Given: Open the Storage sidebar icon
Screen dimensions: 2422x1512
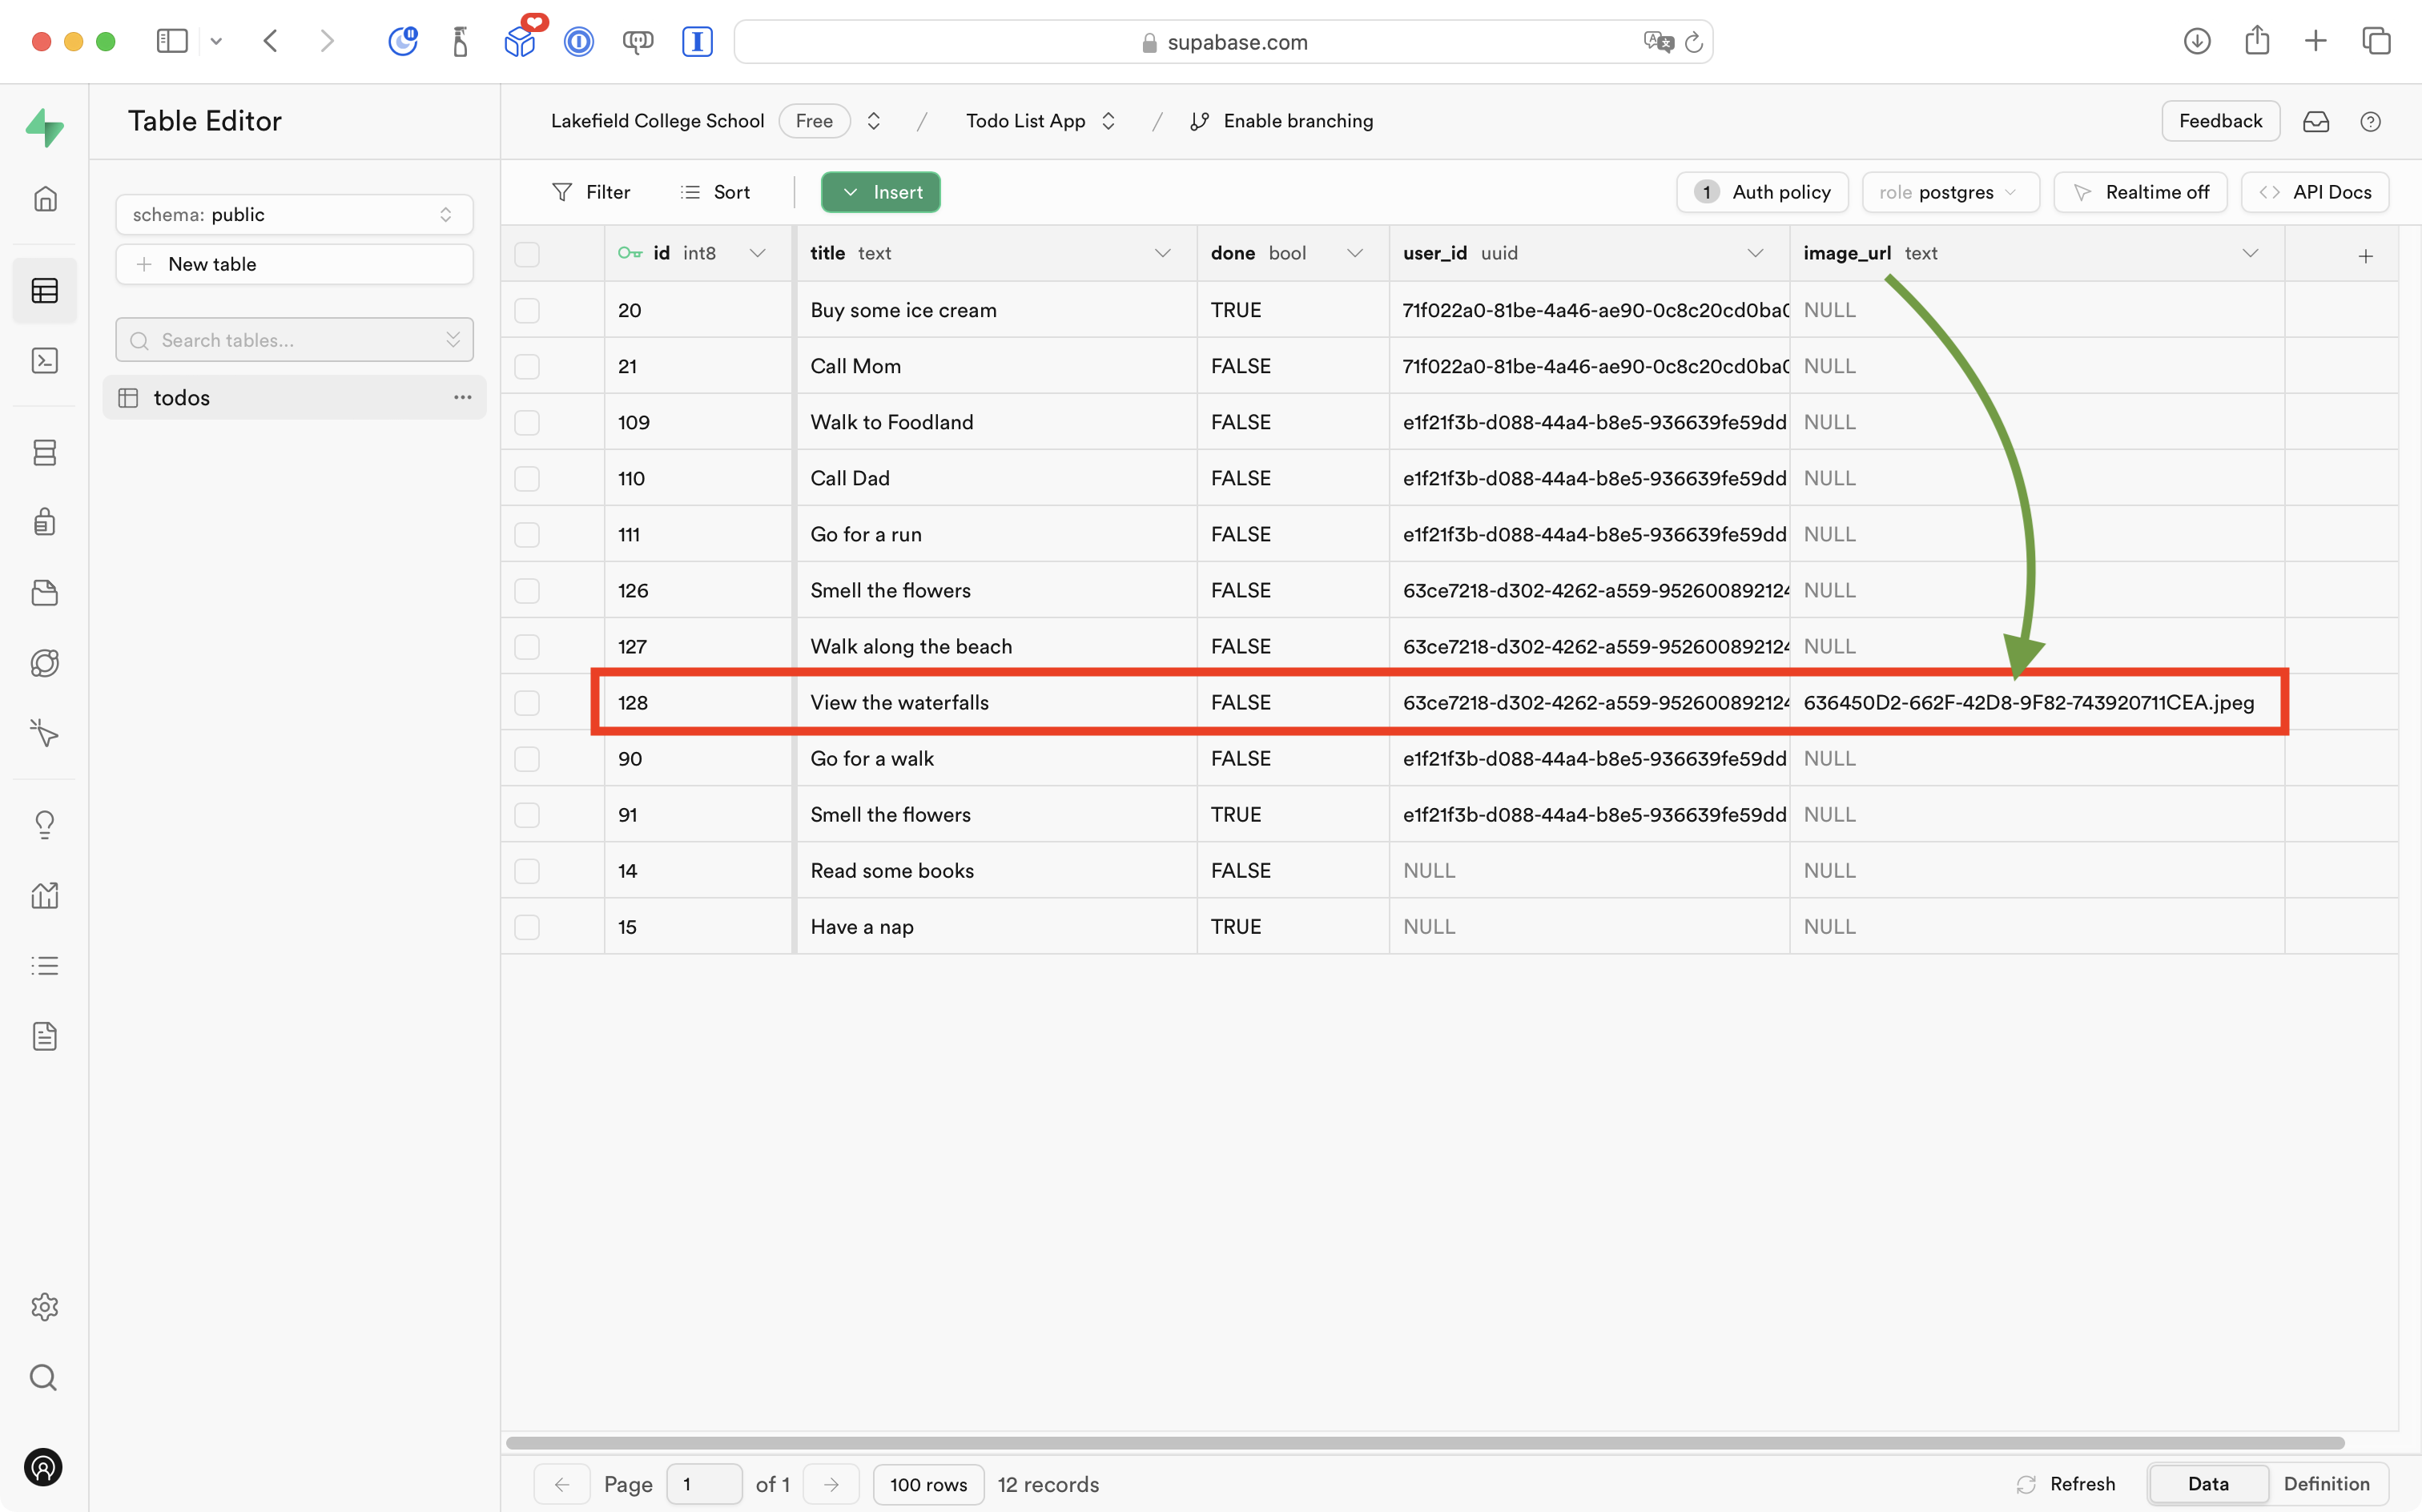Looking at the screenshot, I should pyautogui.click(x=44, y=593).
